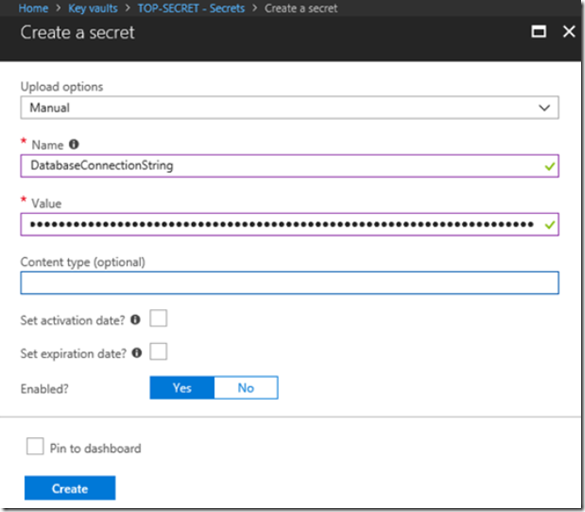Focus the Content type input field
585x512 pixels.
pos(290,283)
